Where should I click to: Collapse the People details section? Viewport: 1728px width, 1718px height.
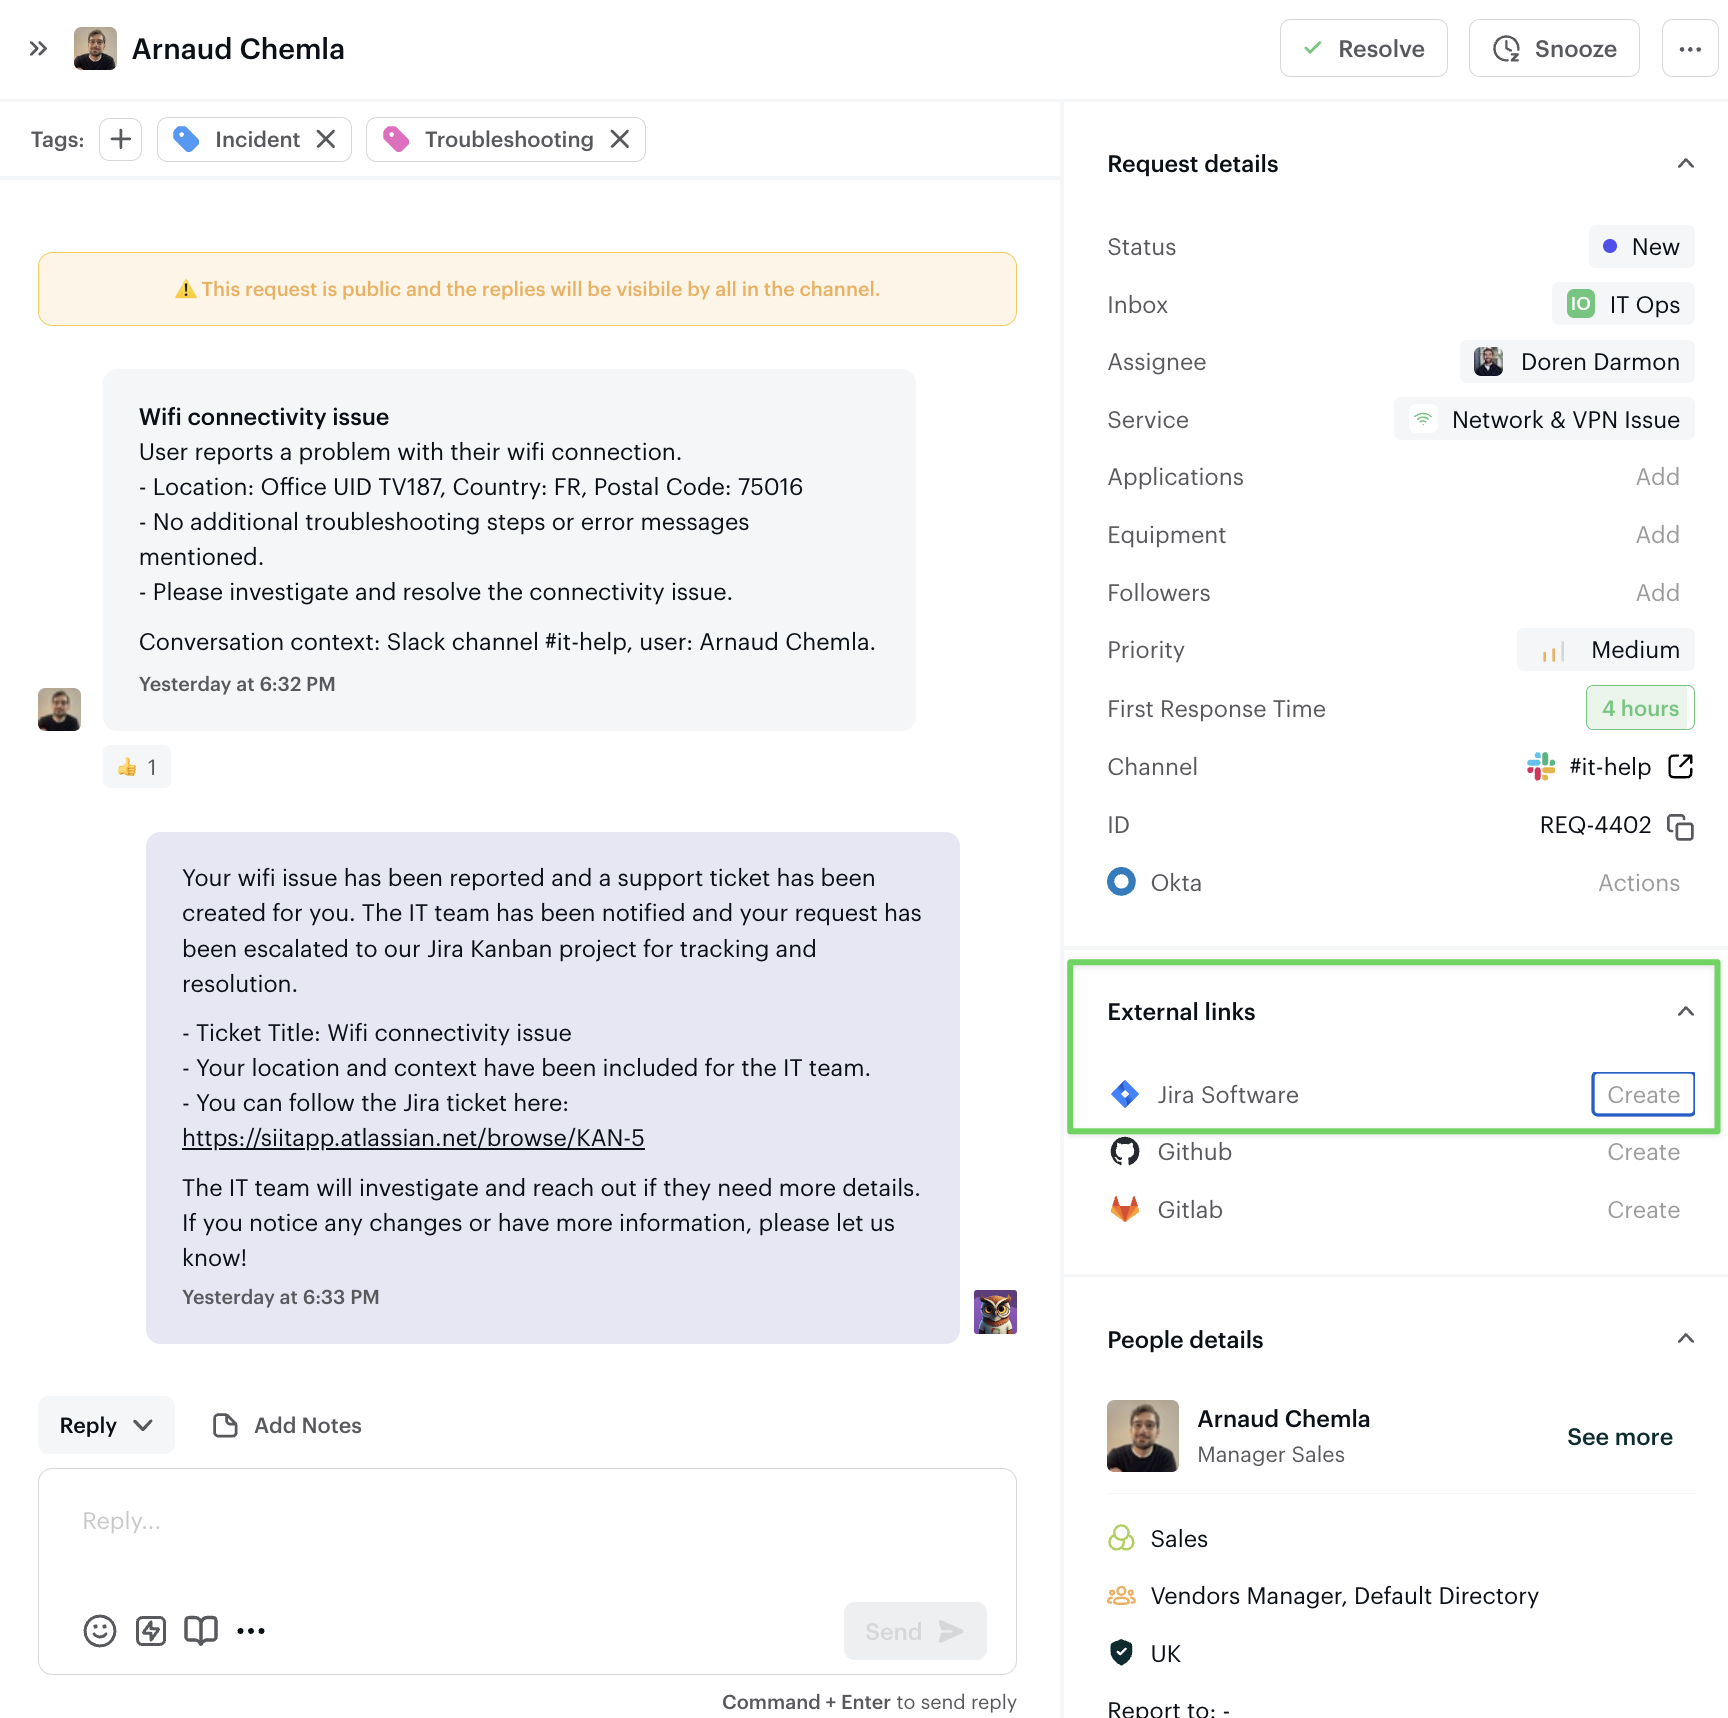pyautogui.click(x=1685, y=1339)
